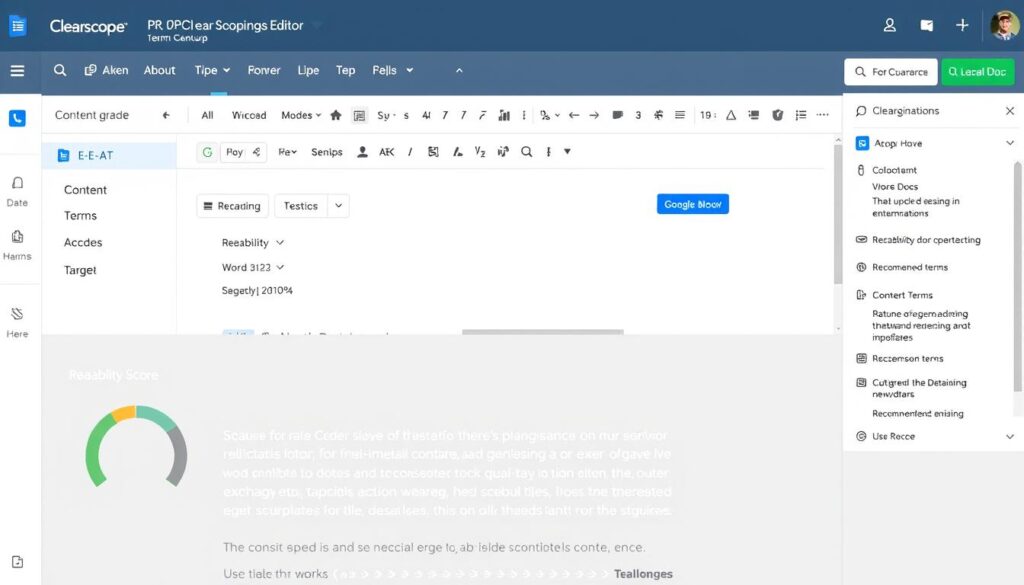
Task: Click the bar chart toolbar icon
Action: [504, 115]
